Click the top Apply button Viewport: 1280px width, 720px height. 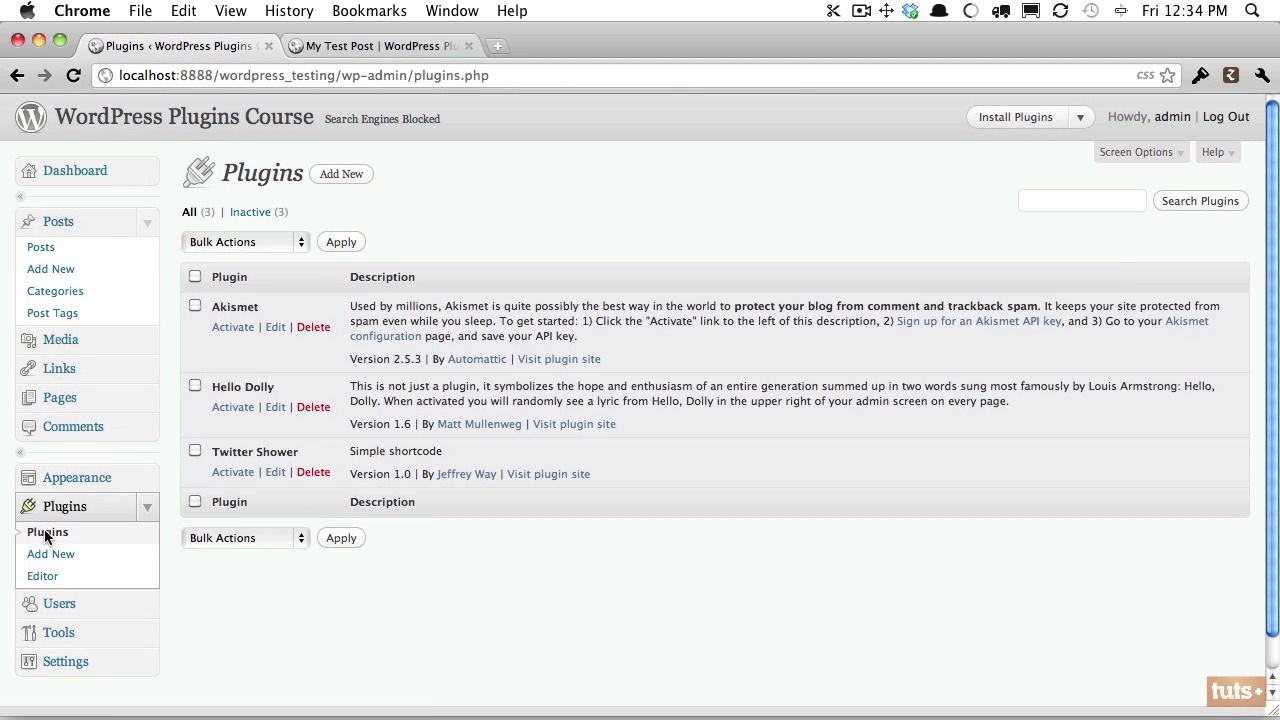(341, 242)
